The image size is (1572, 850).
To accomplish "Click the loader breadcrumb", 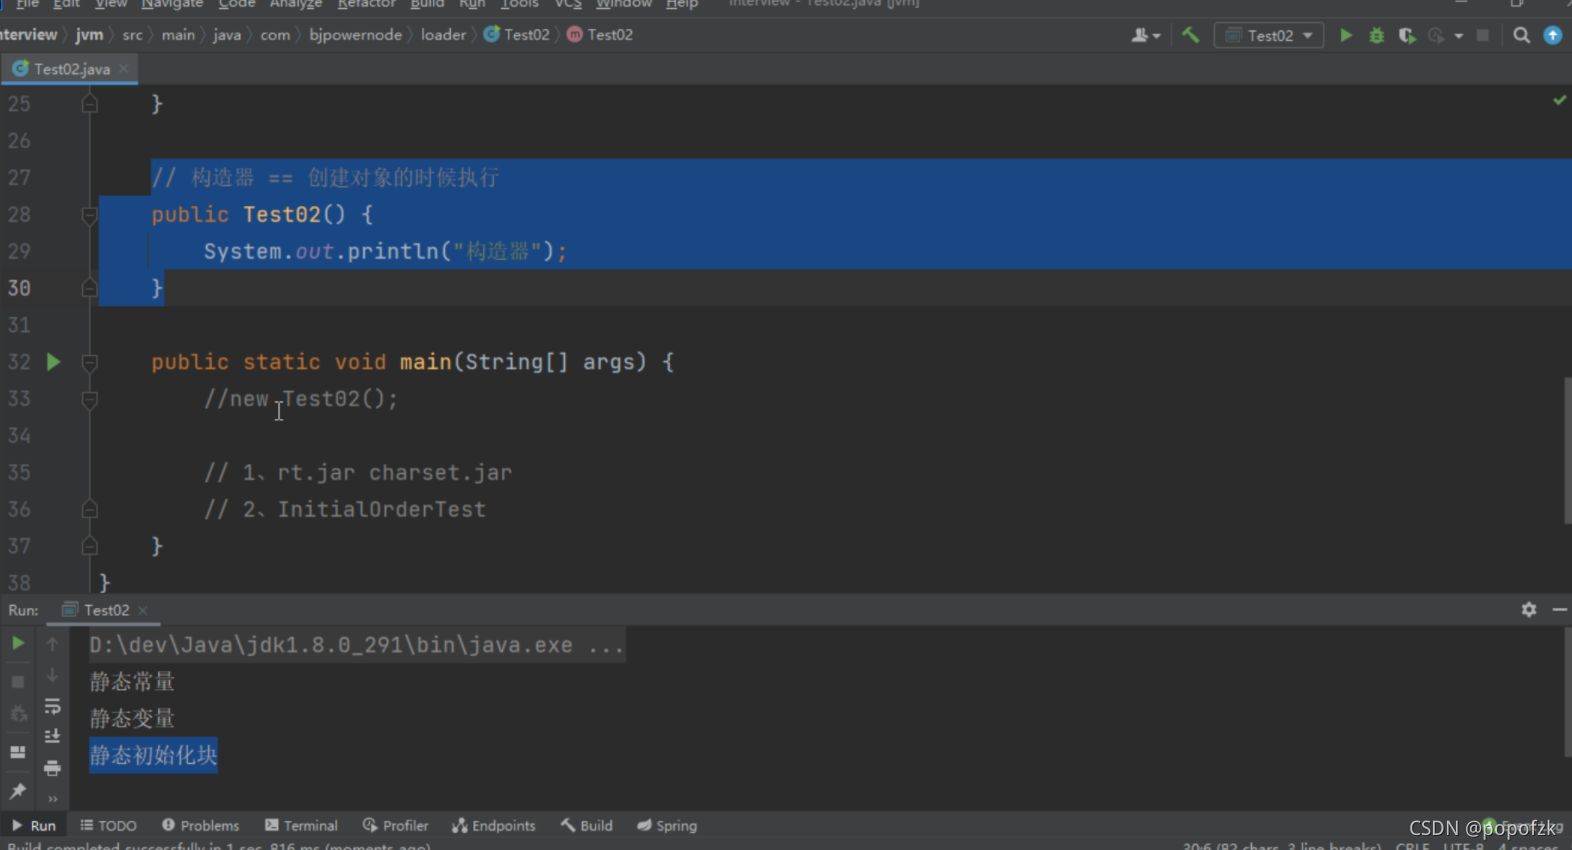I will 443,35.
